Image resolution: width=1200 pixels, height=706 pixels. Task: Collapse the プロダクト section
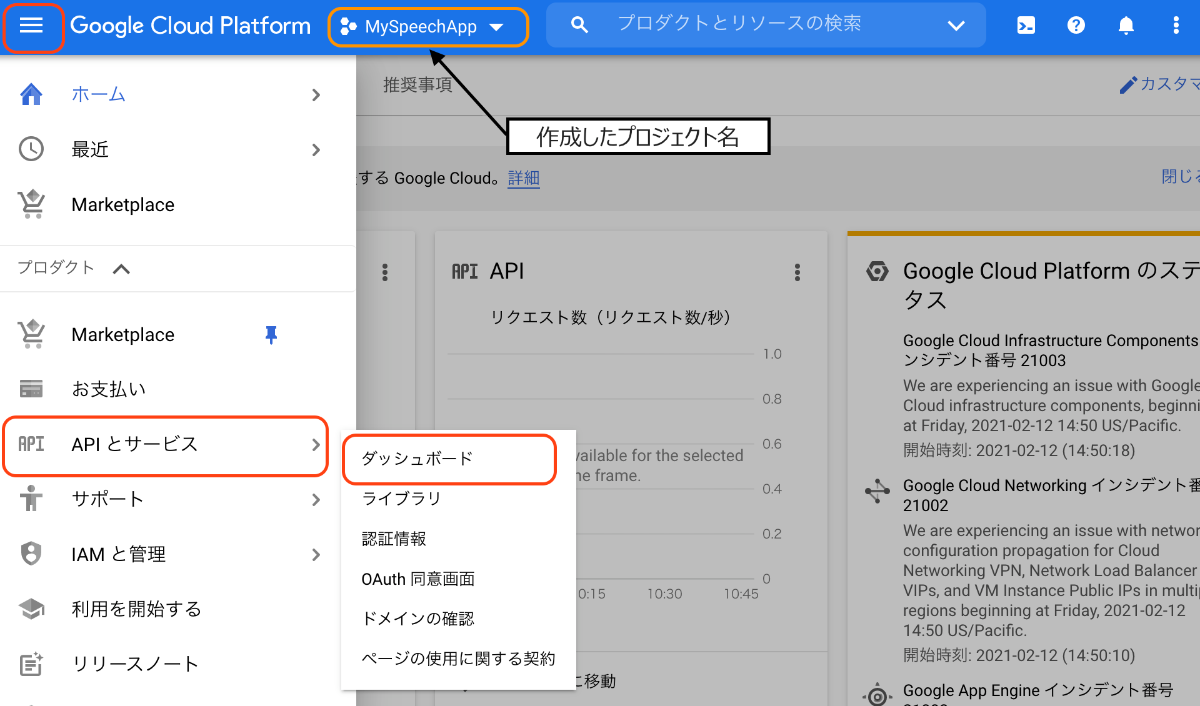[x=121, y=268]
